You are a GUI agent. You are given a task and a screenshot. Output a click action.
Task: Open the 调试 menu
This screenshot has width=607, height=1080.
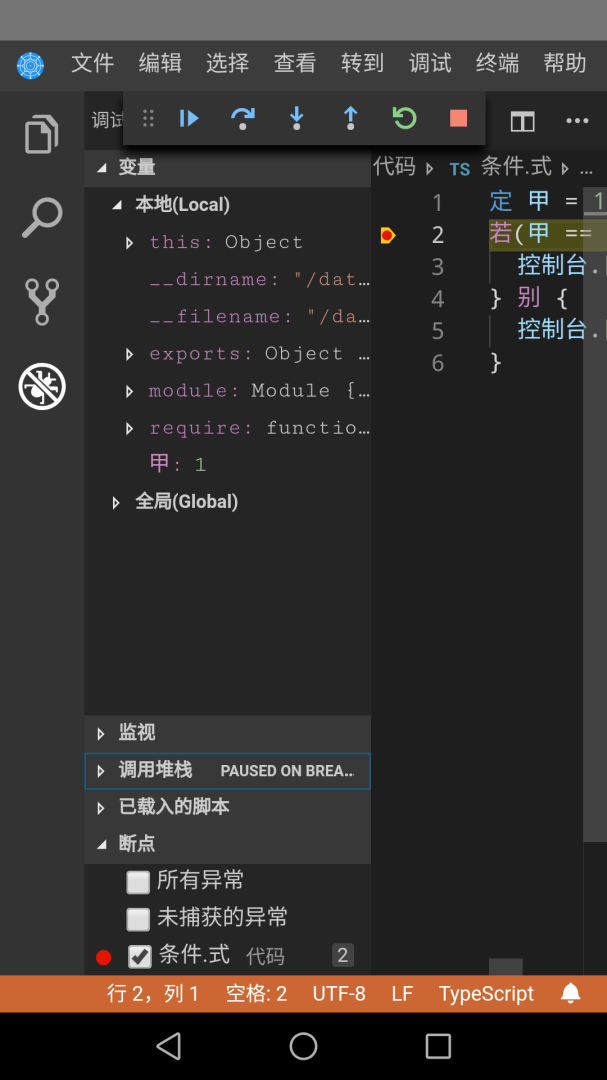[x=429, y=62]
